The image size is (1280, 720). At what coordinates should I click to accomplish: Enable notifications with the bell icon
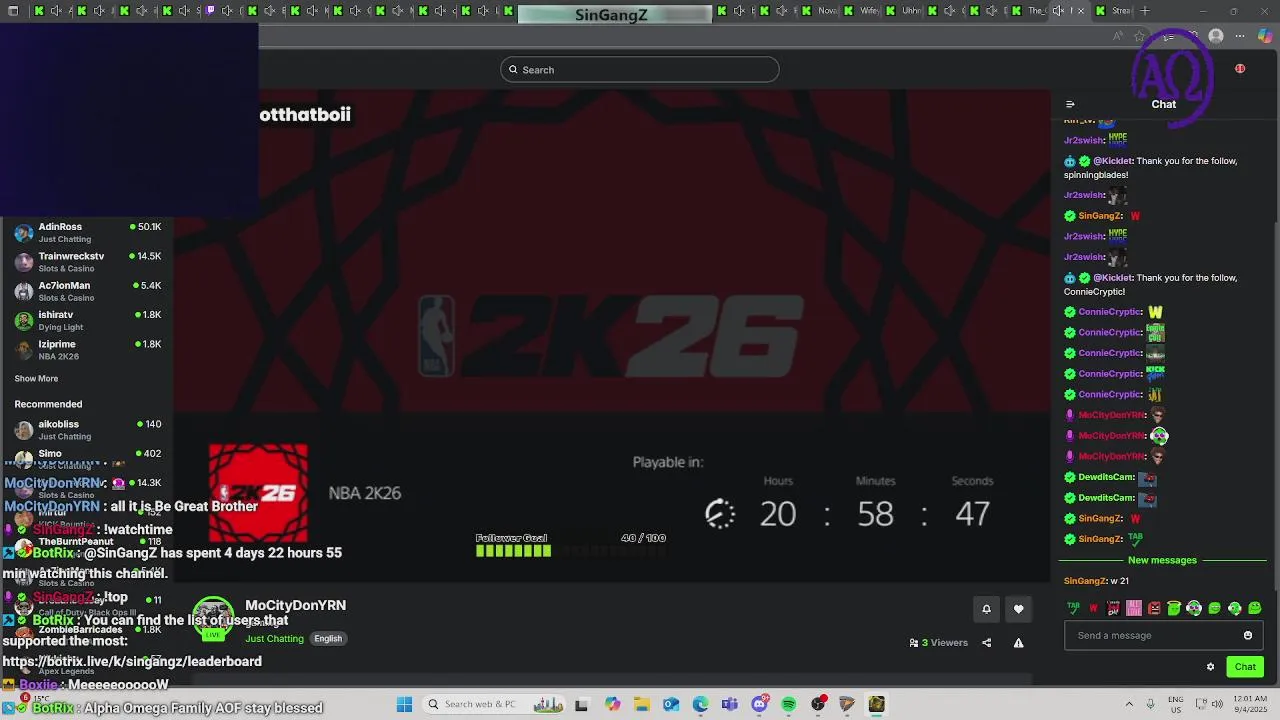986,609
